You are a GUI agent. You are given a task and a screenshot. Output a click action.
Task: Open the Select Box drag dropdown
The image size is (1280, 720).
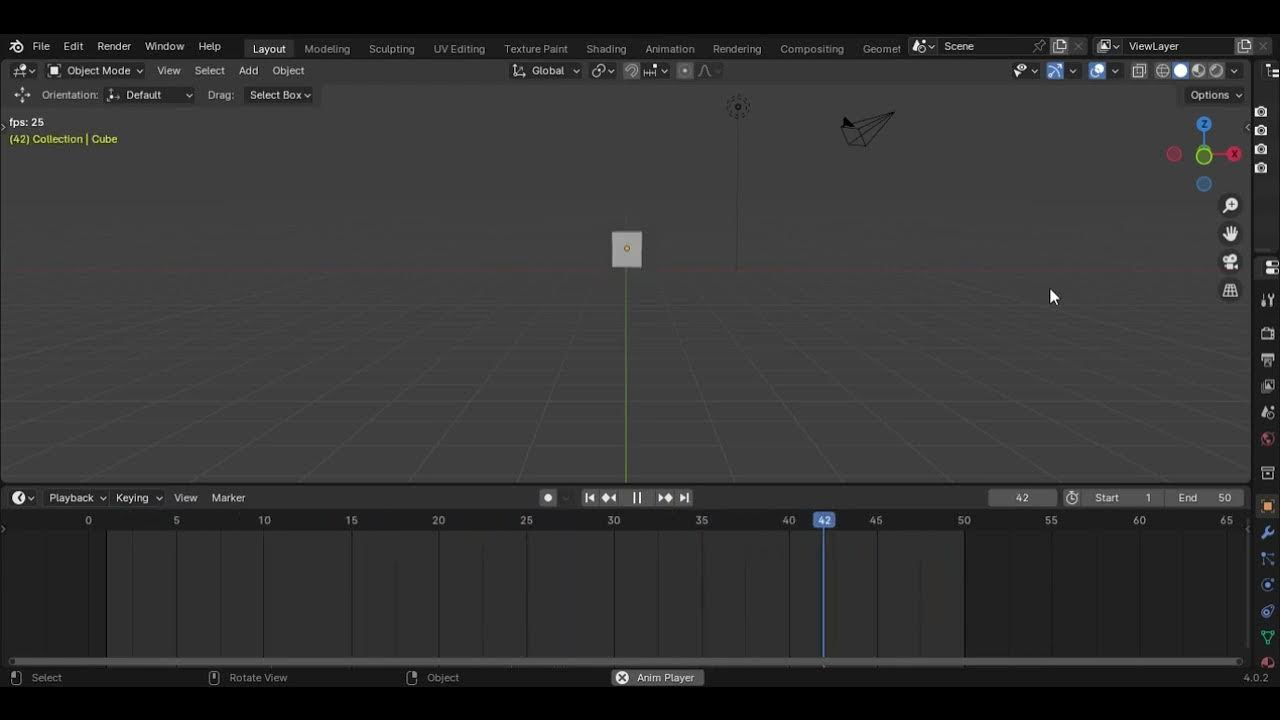coord(279,95)
